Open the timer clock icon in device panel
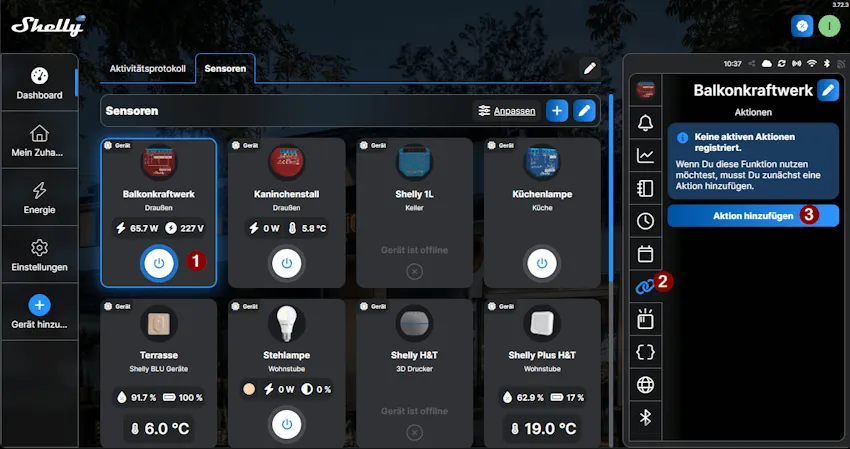The height and width of the screenshot is (449, 850). pyautogui.click(x=645, y=221)
